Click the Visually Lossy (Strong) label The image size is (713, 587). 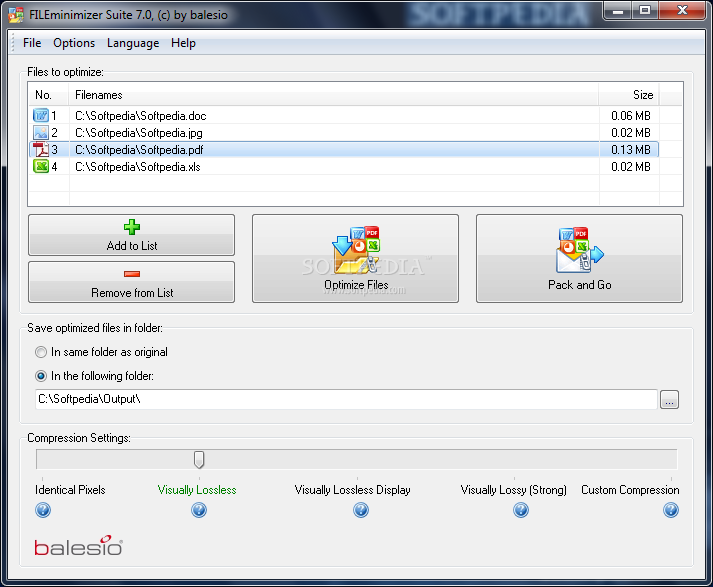[513, 490]
